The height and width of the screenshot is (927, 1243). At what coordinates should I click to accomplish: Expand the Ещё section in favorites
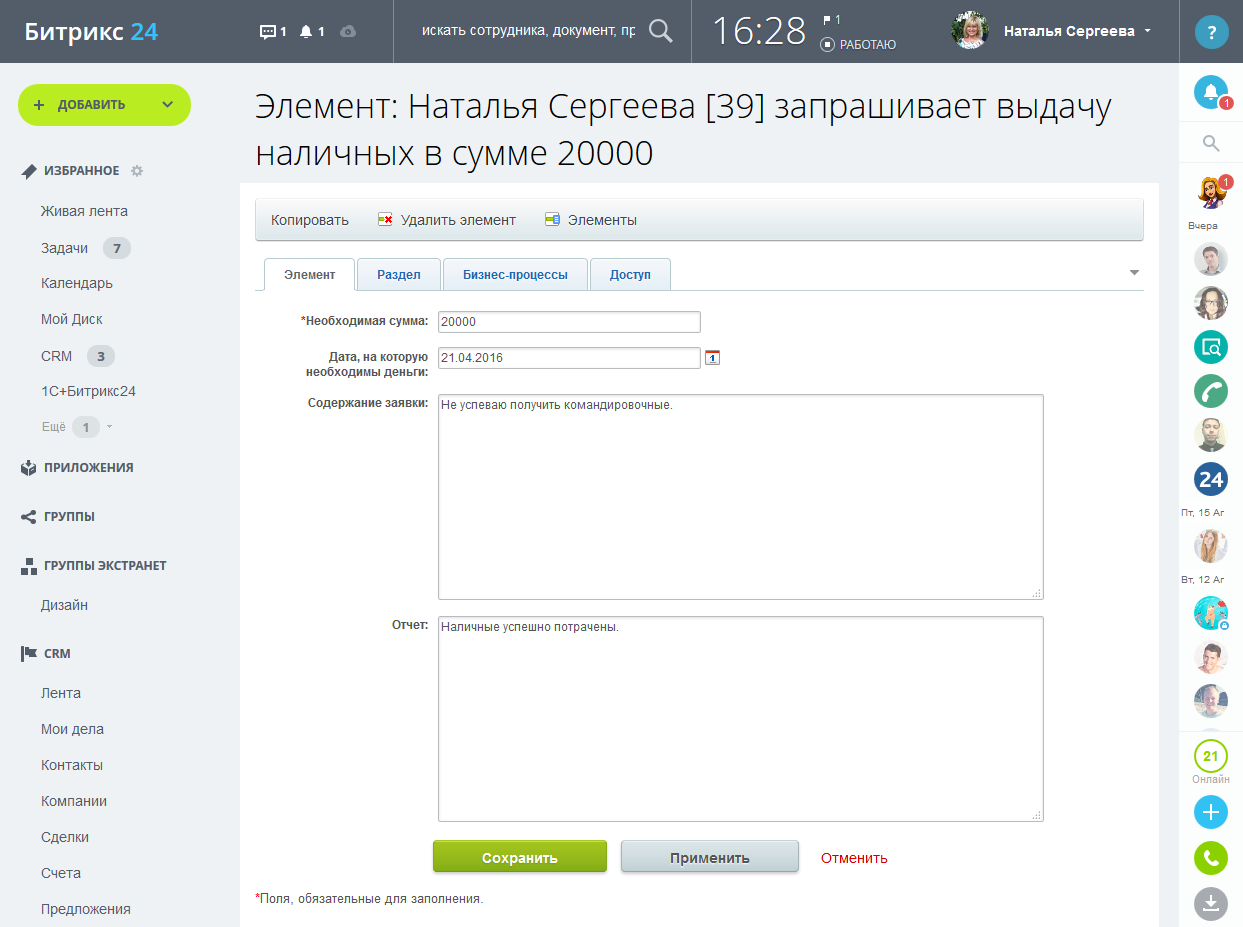(x=76, y=427)
